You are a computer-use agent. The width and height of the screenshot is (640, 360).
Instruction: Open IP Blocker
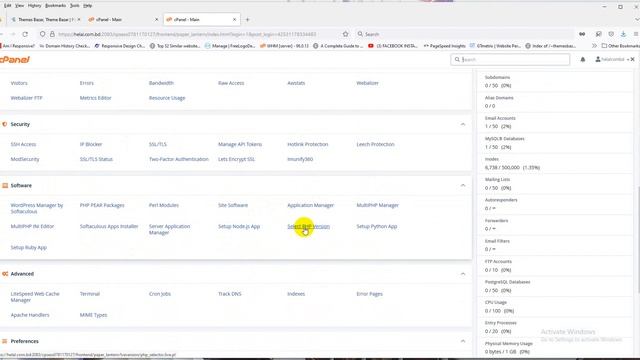pyautogui.click(x=91, y=144)
